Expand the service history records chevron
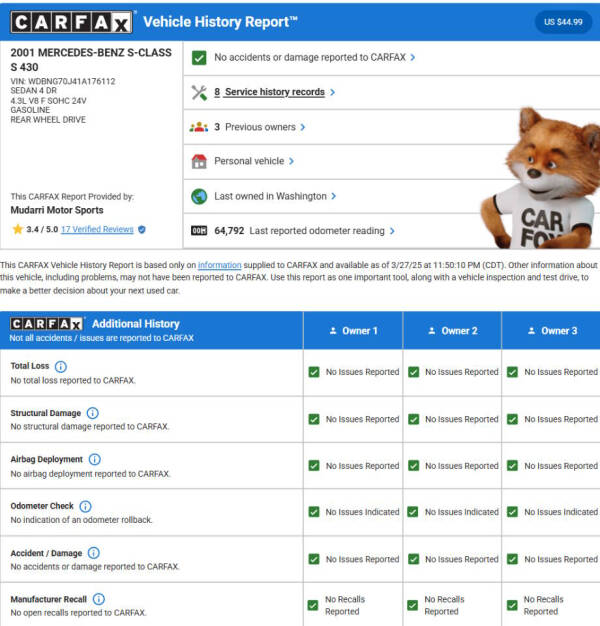The width and height of the screenshot is (600, 626). (333, 93)
